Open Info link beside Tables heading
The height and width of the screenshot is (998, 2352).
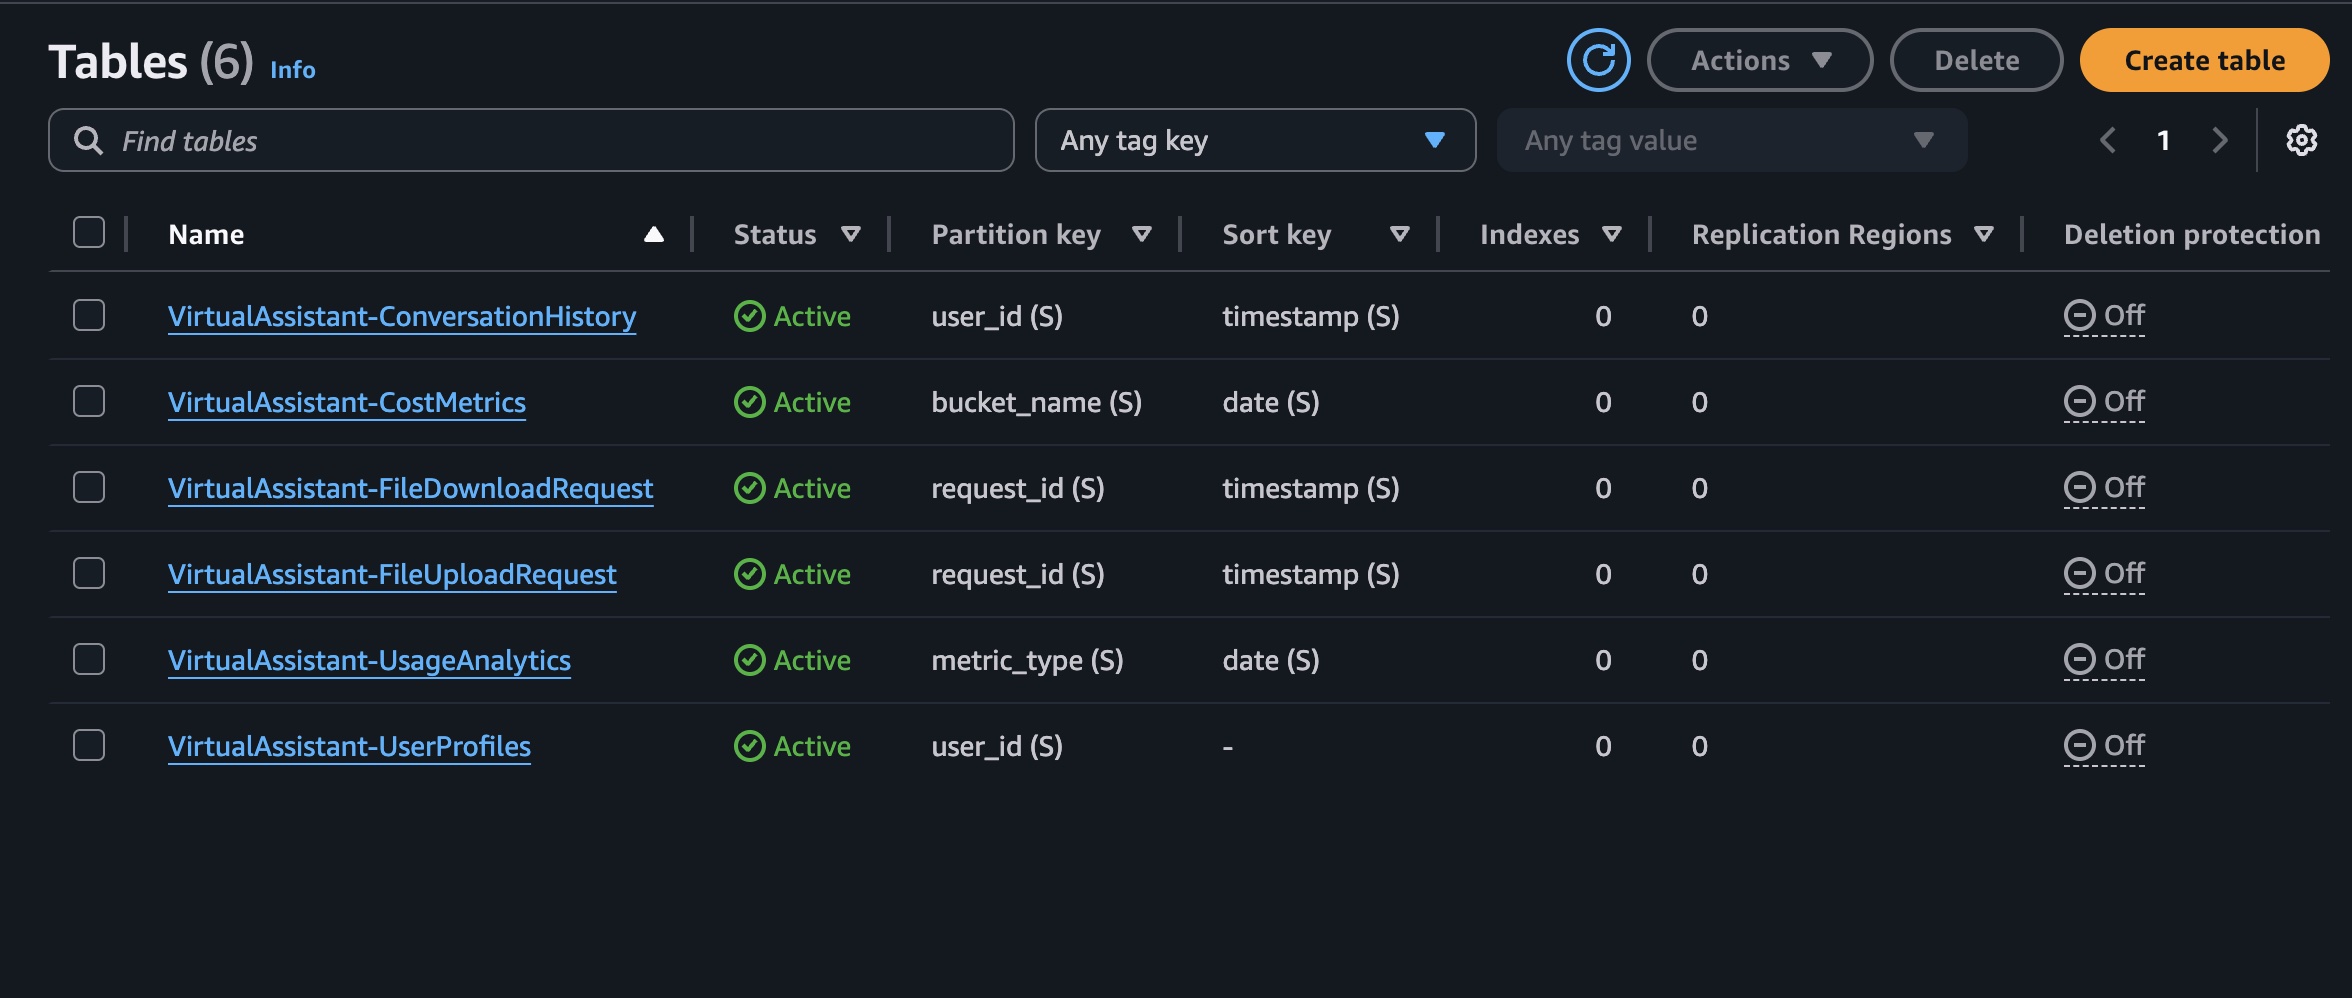pos(292,69)
